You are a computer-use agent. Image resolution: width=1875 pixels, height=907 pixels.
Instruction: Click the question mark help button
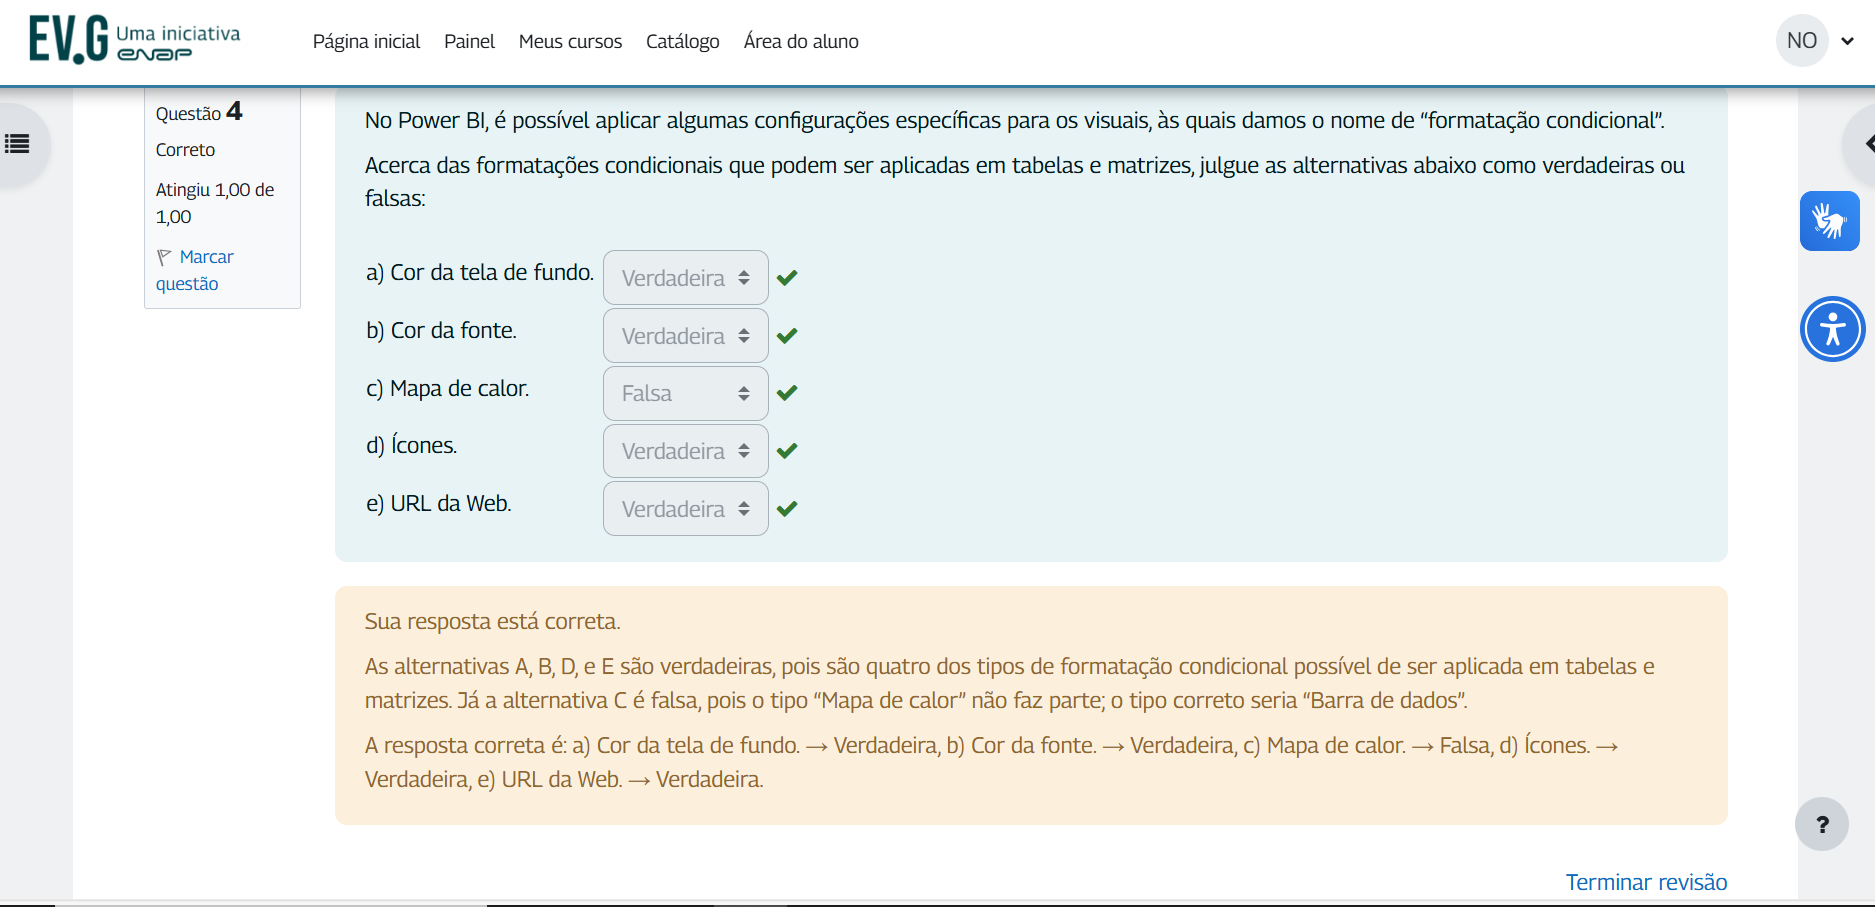coord(1821,824)
